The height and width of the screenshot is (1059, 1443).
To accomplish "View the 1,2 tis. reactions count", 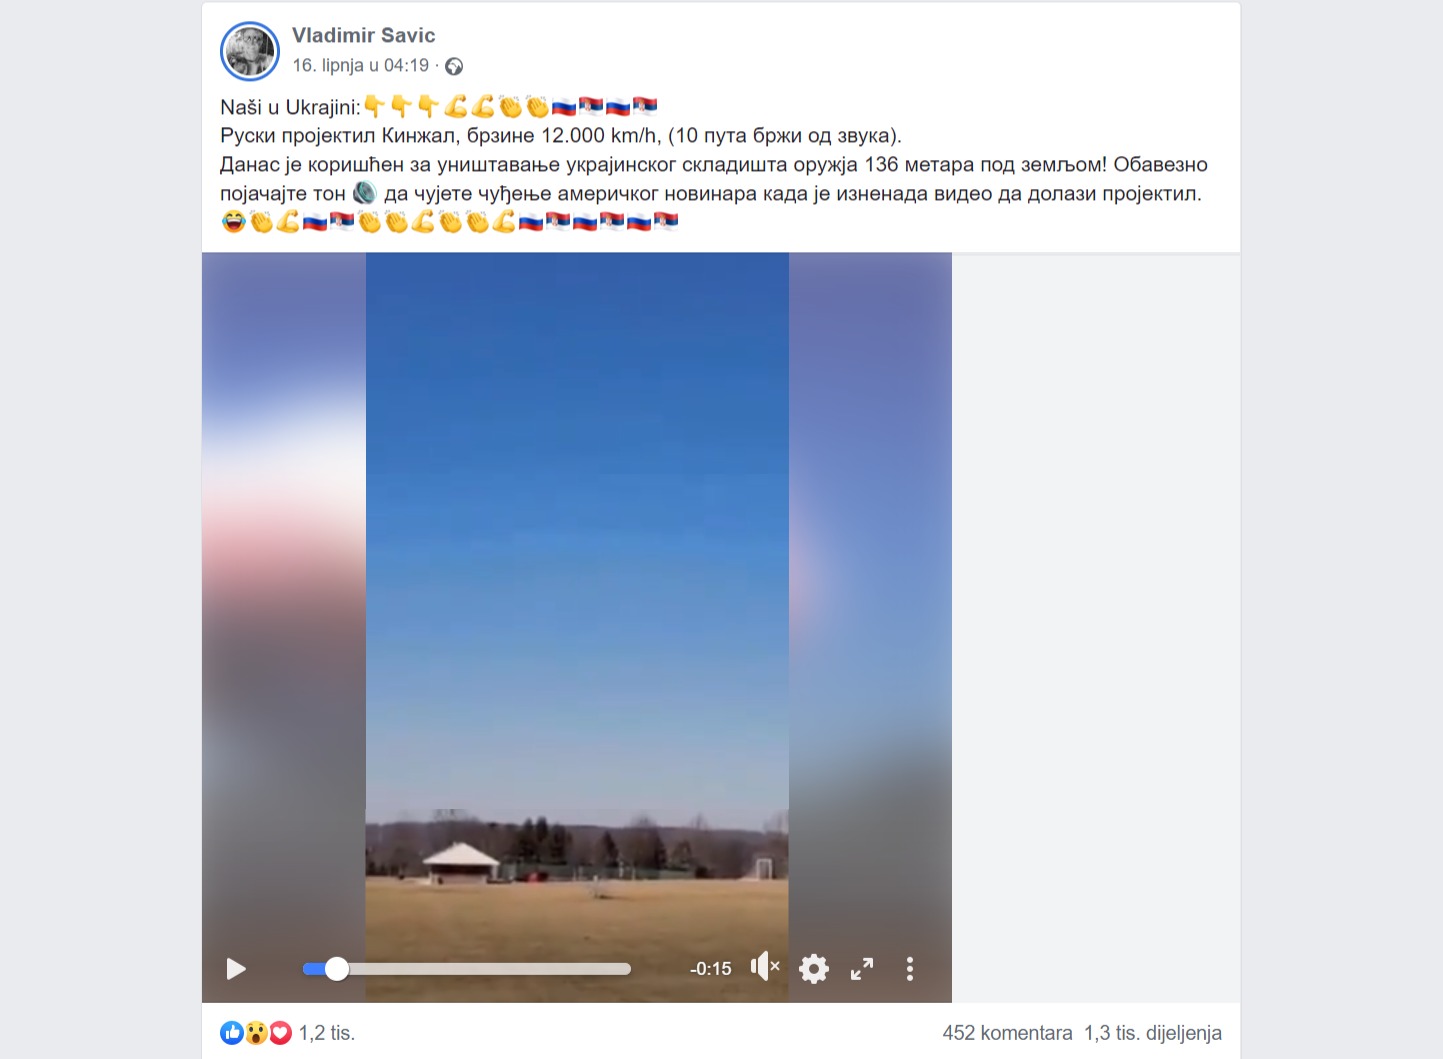I will click(327, 1033).
